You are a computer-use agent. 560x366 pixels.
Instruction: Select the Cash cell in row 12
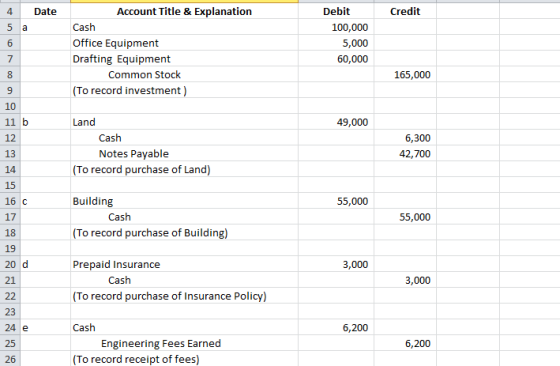click(184, 138)
